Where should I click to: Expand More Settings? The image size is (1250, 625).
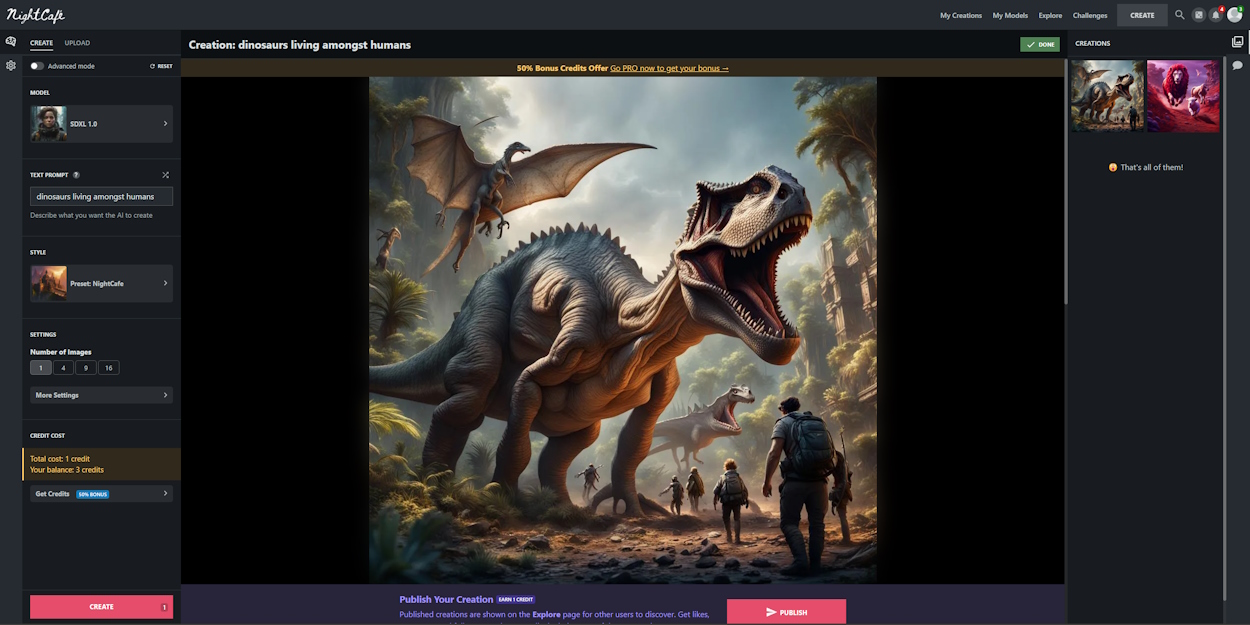[100, 394]
